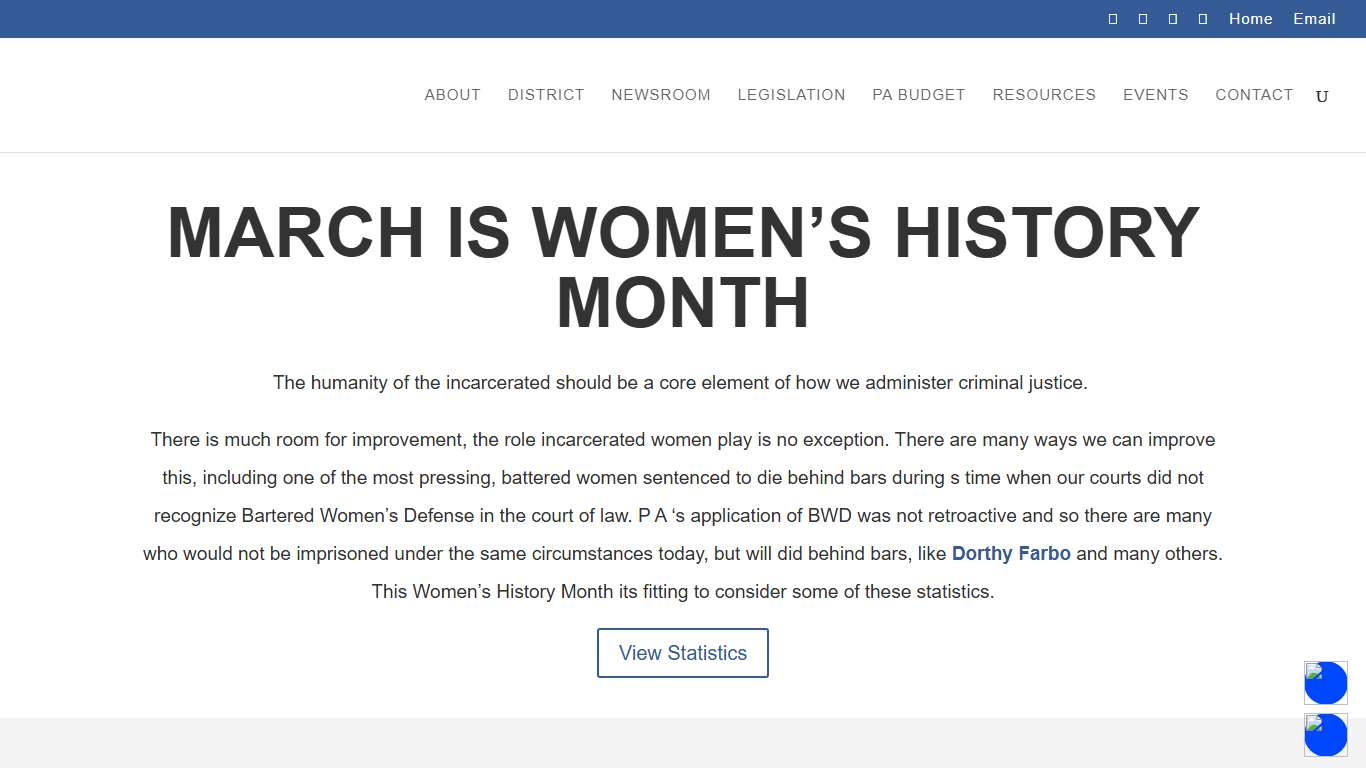The width and height of the screenshot is (1366, 768).
Task: Select the NEWSROOM navigation item
Action: 660,95
